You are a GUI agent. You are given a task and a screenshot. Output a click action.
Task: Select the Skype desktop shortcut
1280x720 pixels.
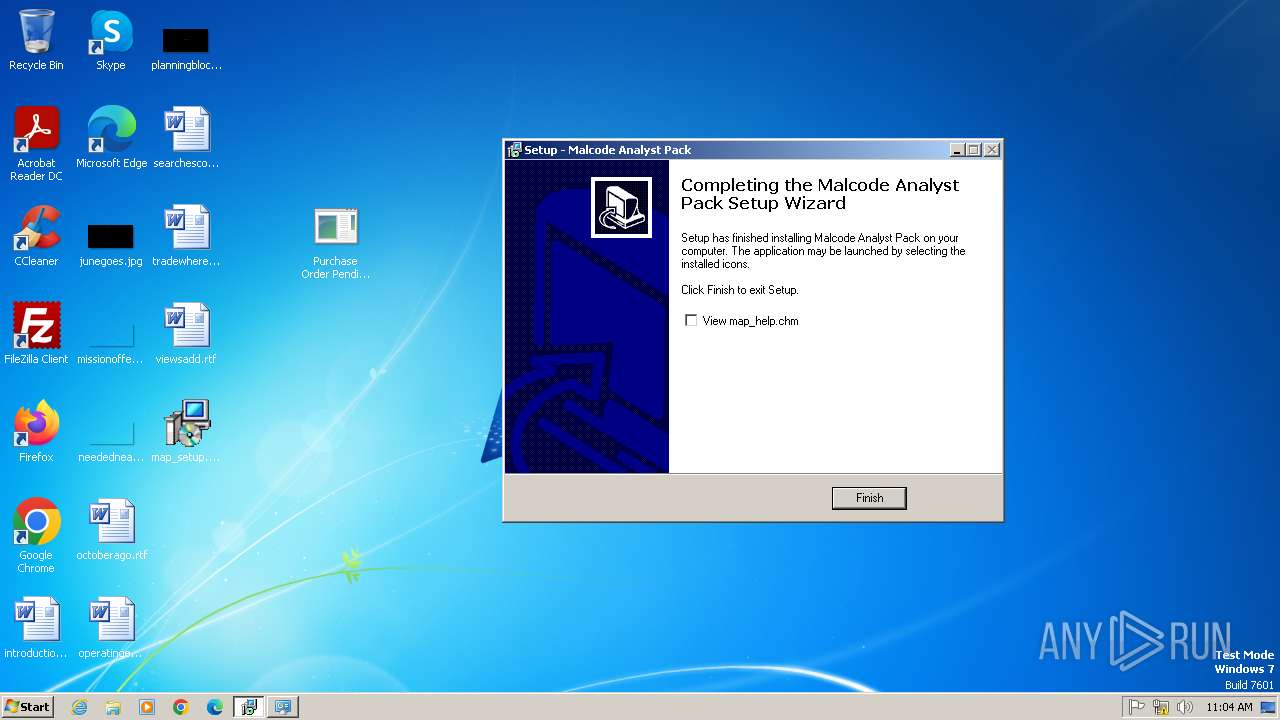coord(111,40)
